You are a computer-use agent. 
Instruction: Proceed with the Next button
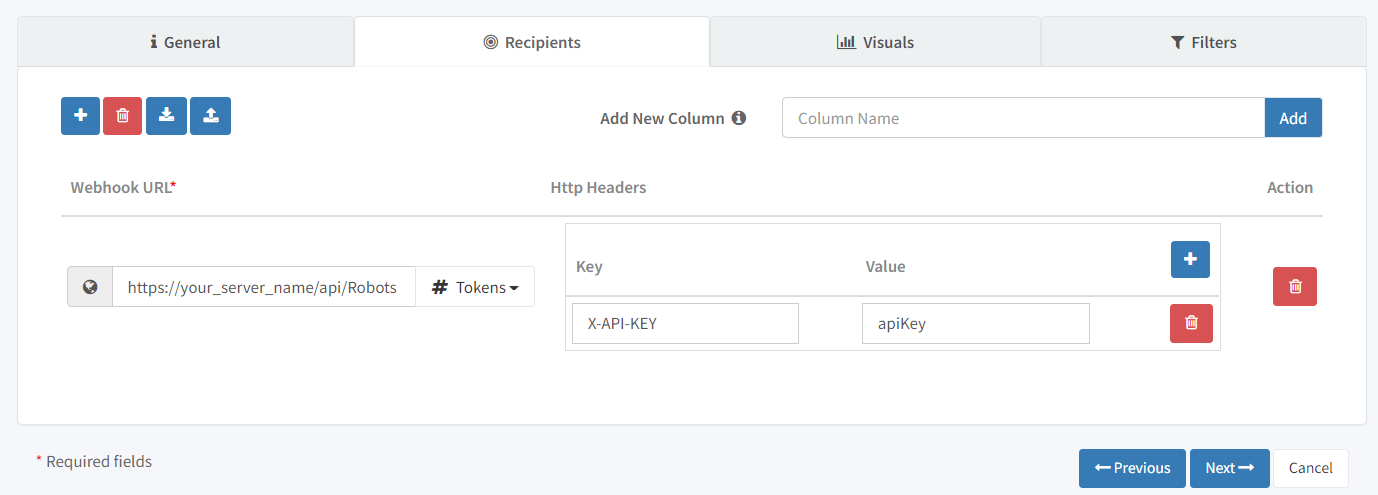1230,468
